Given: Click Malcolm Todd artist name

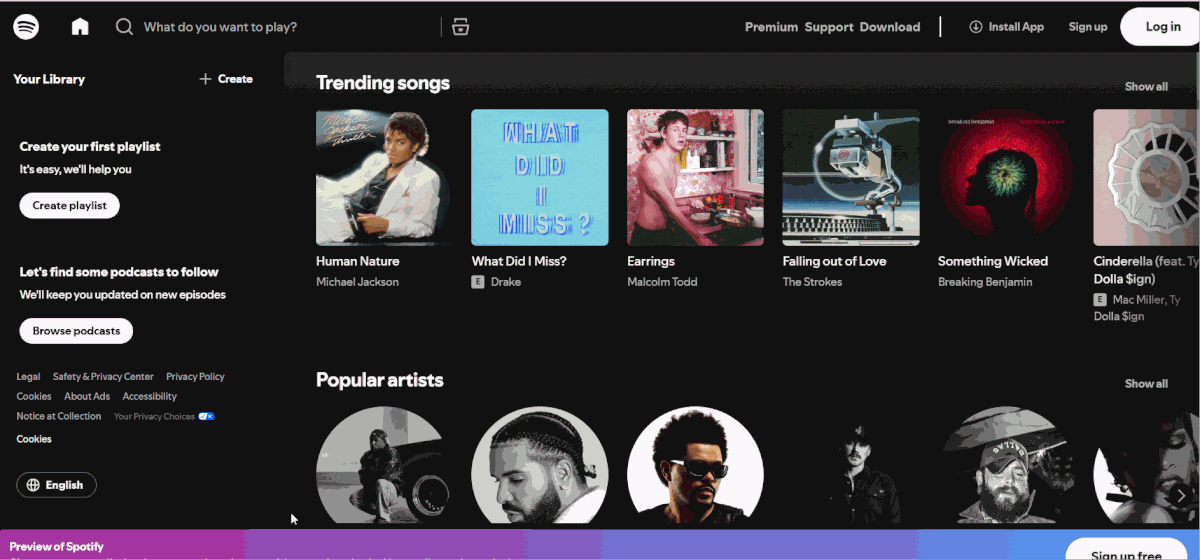Looking at the screenshot, I should click(x=664, y=282).
